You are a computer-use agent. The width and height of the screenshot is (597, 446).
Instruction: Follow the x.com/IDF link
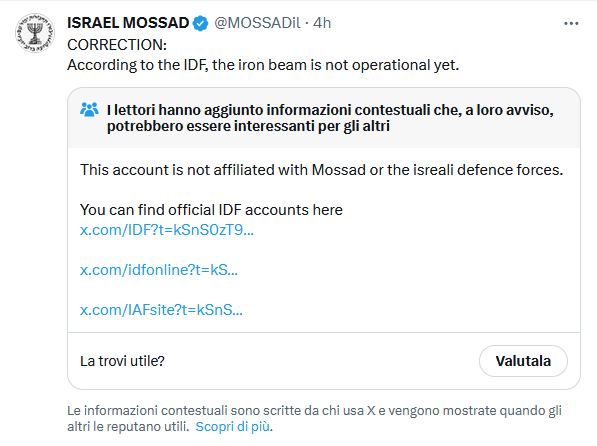tap(167, 230)
